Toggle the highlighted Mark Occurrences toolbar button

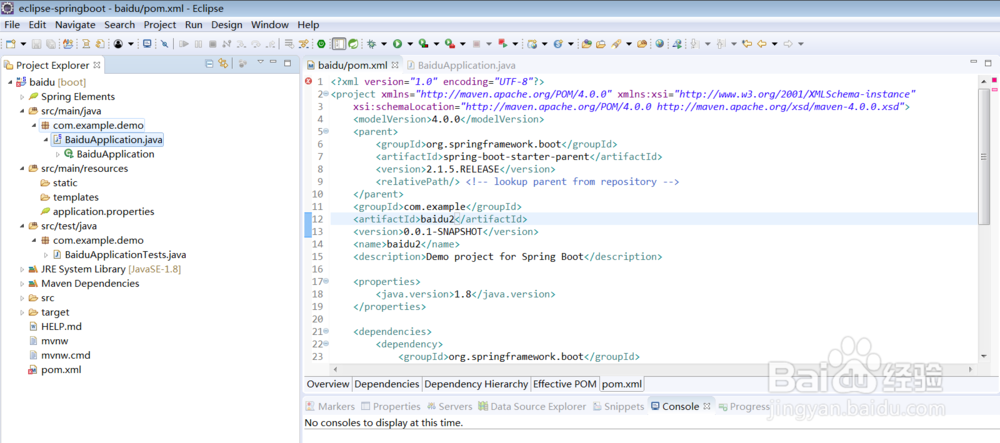(x=339, y=43)
